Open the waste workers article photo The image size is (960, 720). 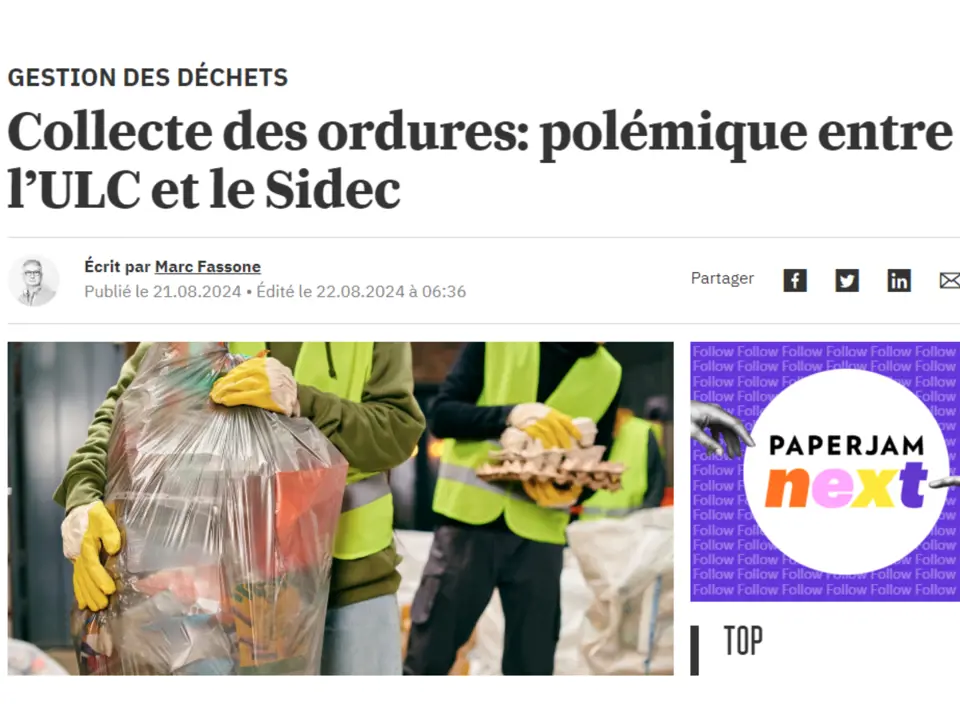click(x=340, y=508)
